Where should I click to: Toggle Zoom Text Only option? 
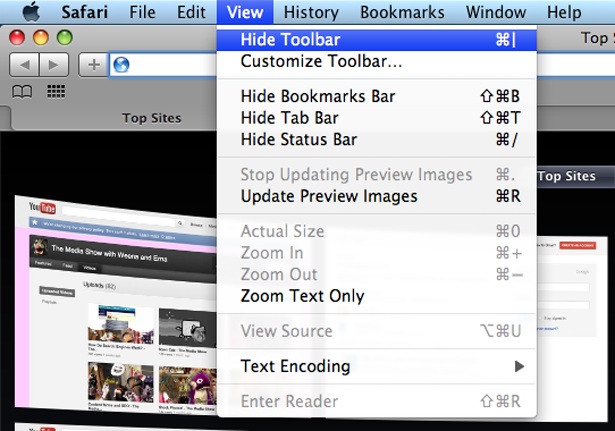(377, 296)
